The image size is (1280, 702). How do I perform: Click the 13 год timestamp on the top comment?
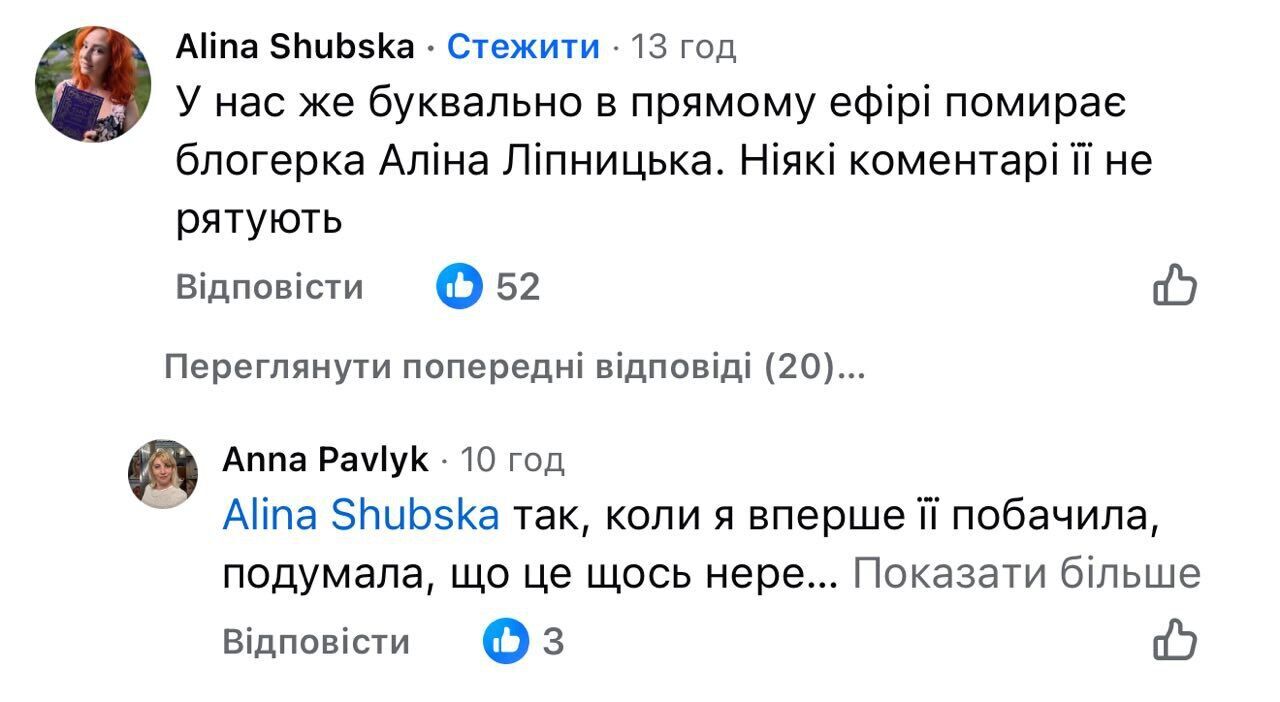click(686, 45)
